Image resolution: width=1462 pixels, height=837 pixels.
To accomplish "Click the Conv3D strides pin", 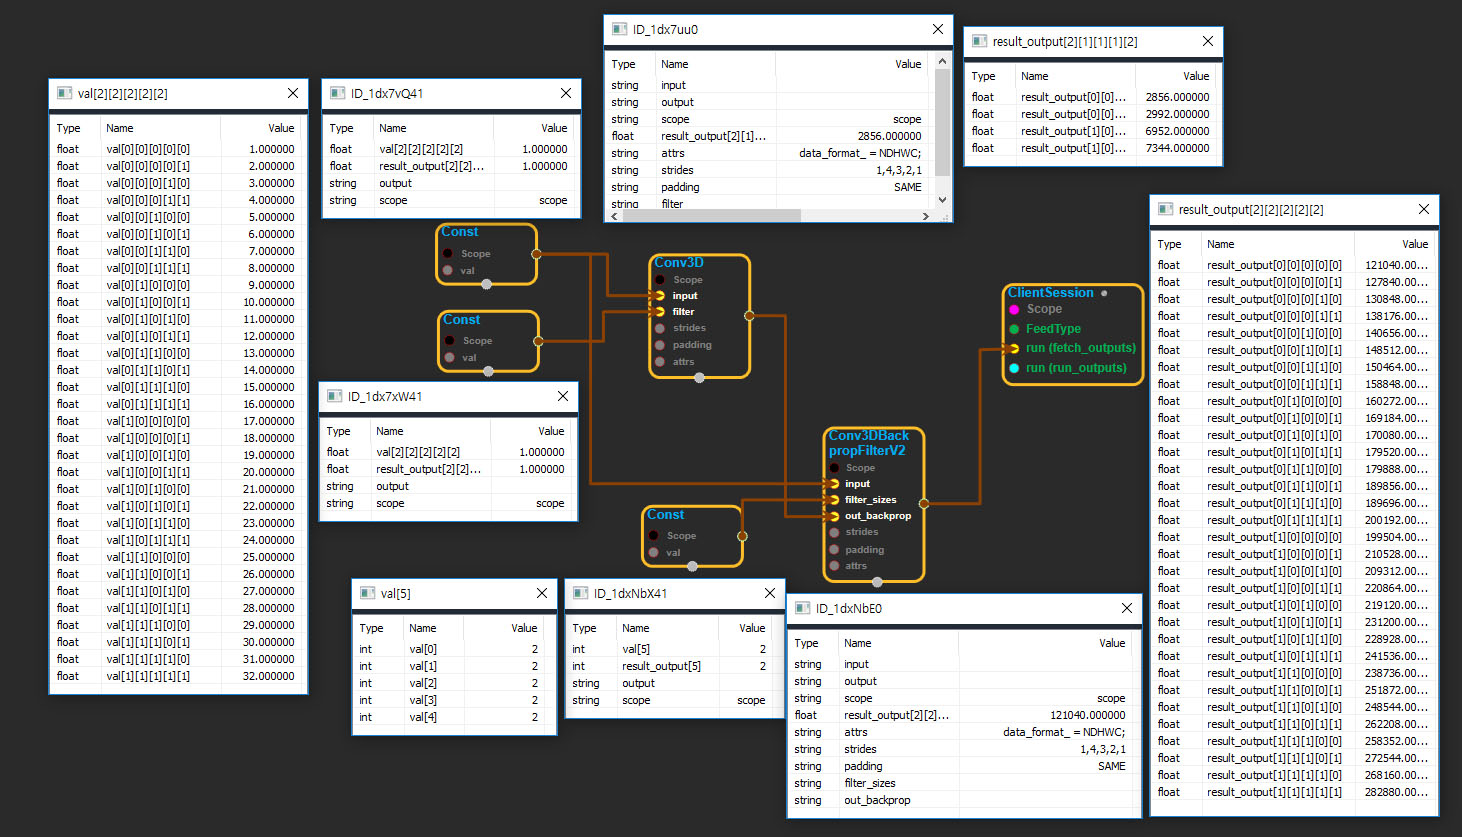I will click(x=660, y=328).
